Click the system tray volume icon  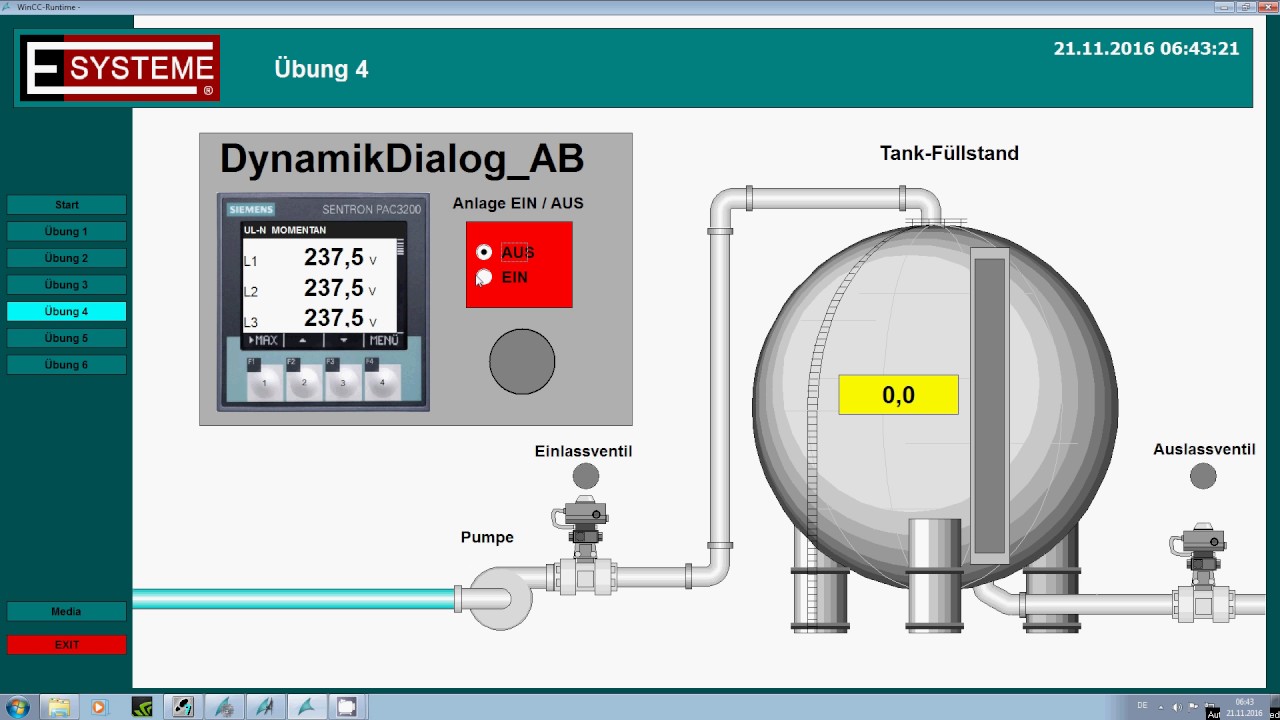[1176, 707]
